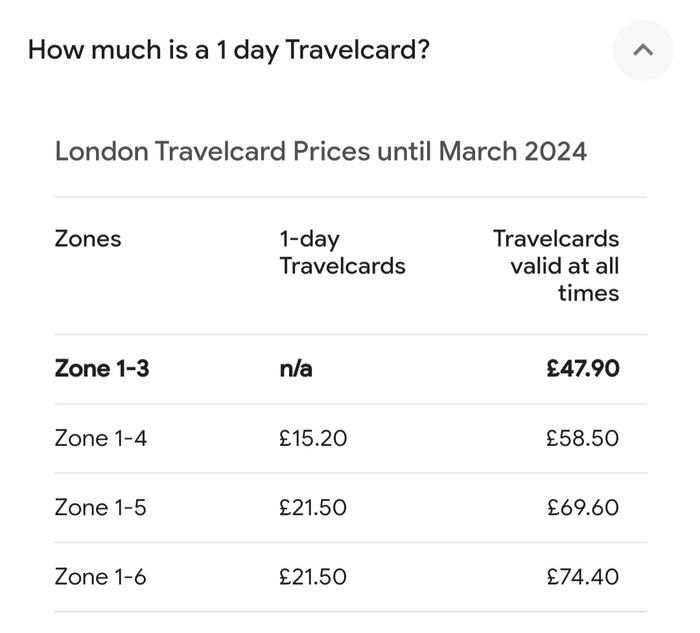Click the words 'How much' in the question
This screenshot has height=633, width=700.
click(80, 50)
